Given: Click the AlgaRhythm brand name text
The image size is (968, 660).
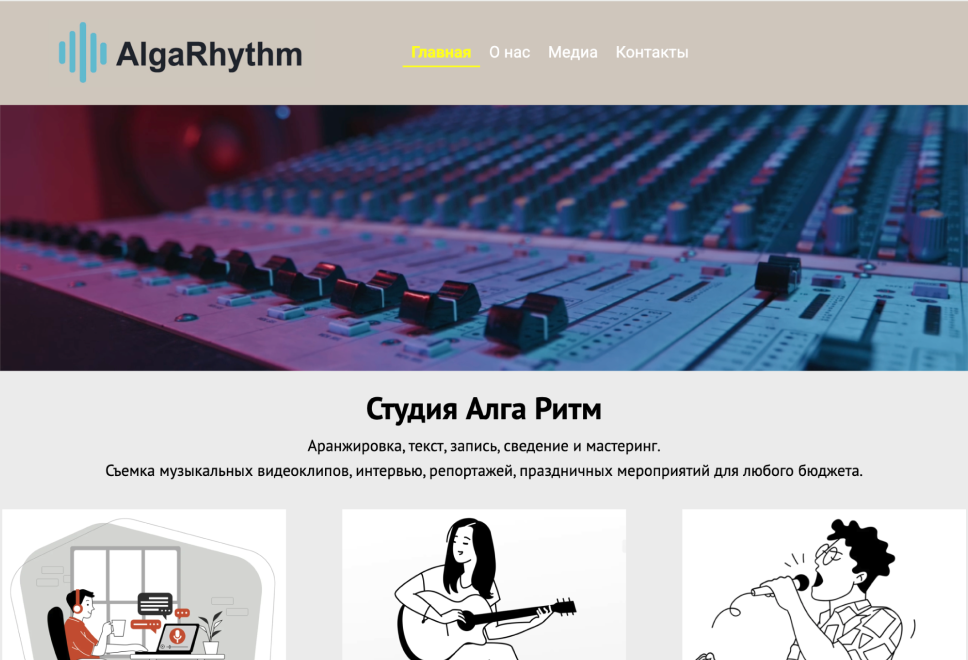Looking at the screenshot, I should [210, 53].
